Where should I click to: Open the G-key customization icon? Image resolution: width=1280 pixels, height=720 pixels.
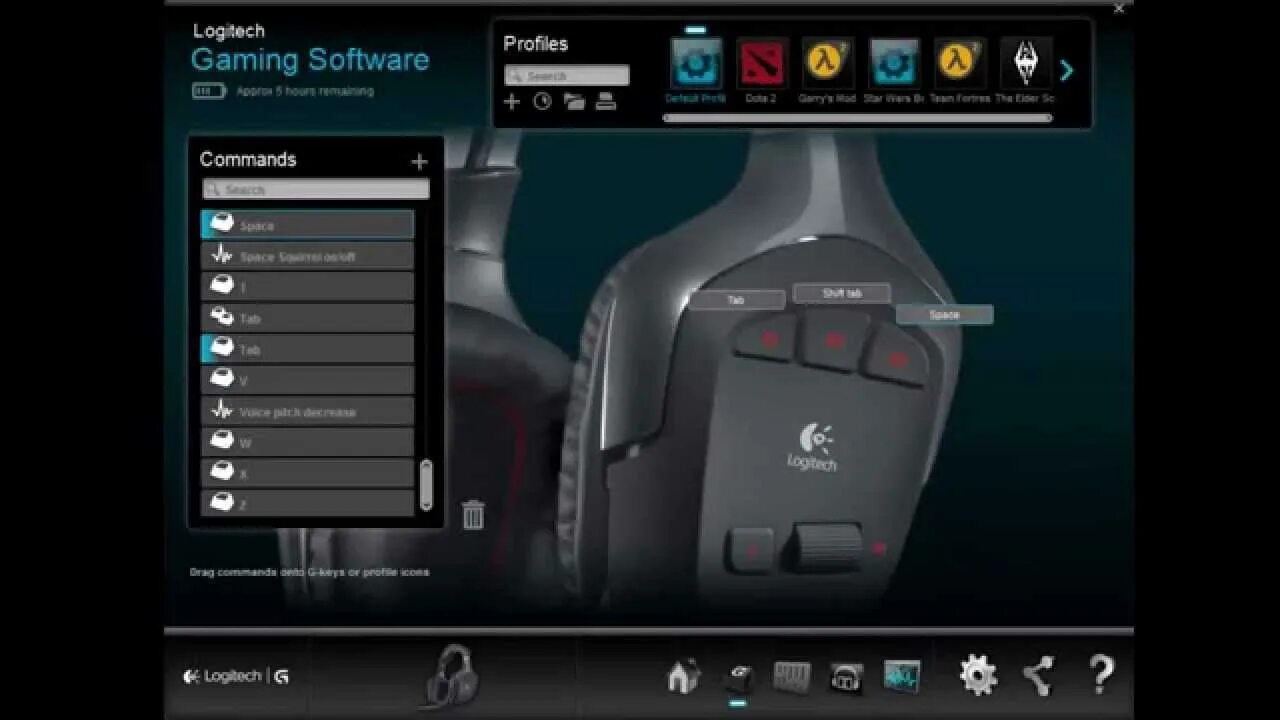738,678
